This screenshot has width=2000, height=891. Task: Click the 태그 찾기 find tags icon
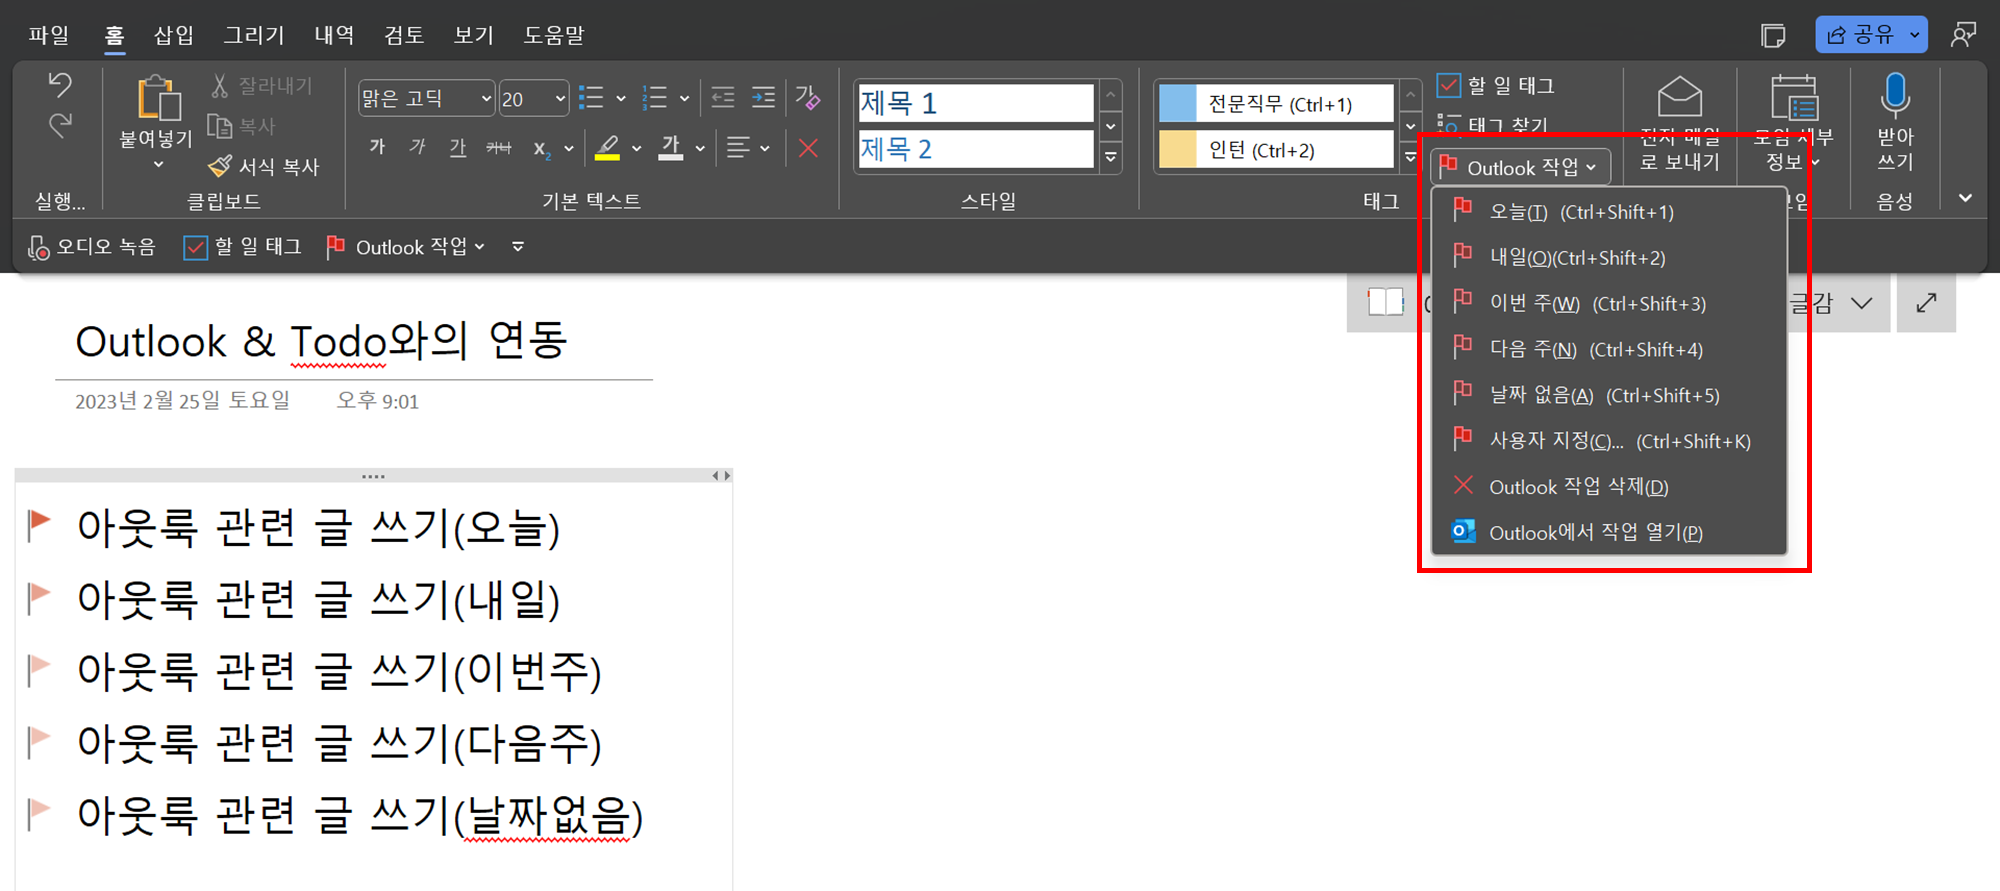click(1448, 125)
